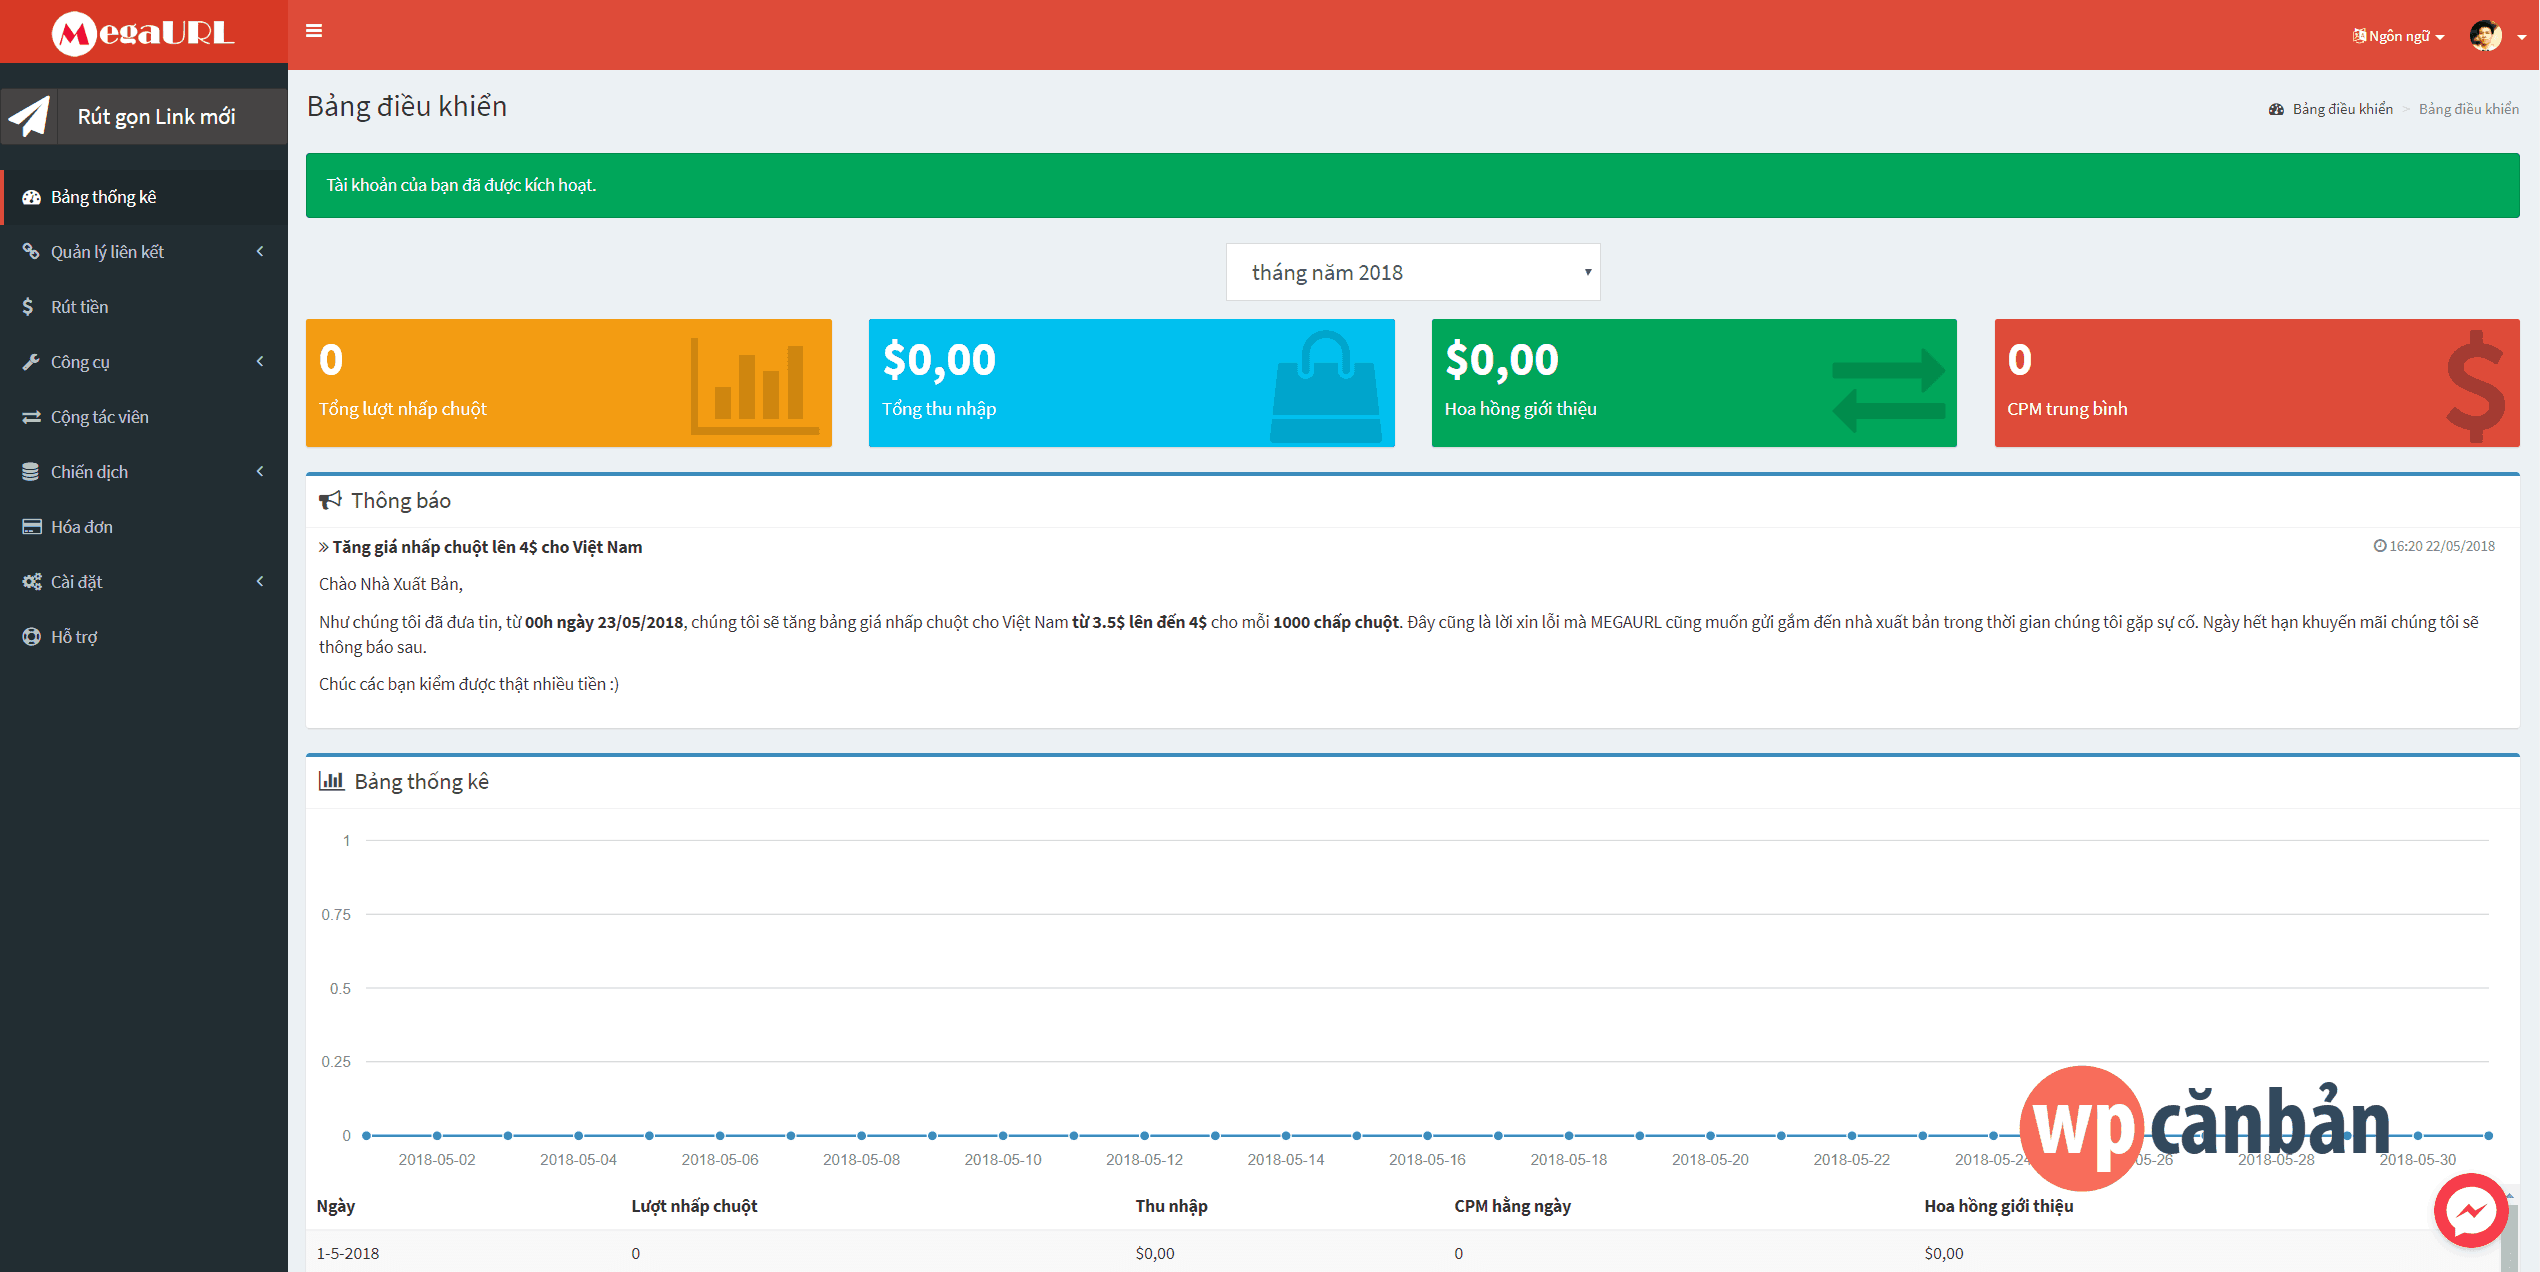Click the credit card icon beside Hóa đơn
The width and height of the screenshot is (2540, 1272).
(x=32, y=527)
